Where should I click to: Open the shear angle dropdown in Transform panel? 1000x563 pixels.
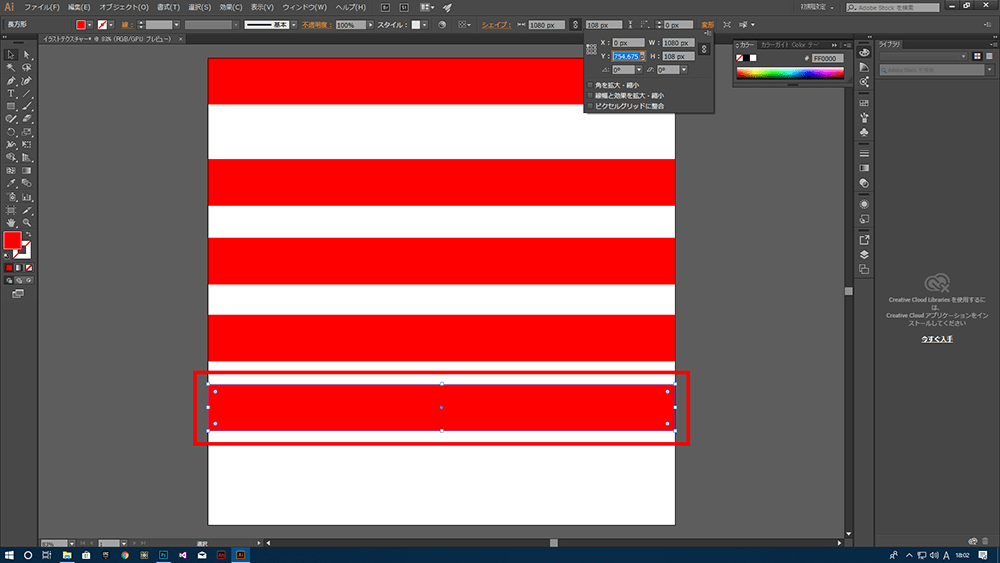pos(684,69)
